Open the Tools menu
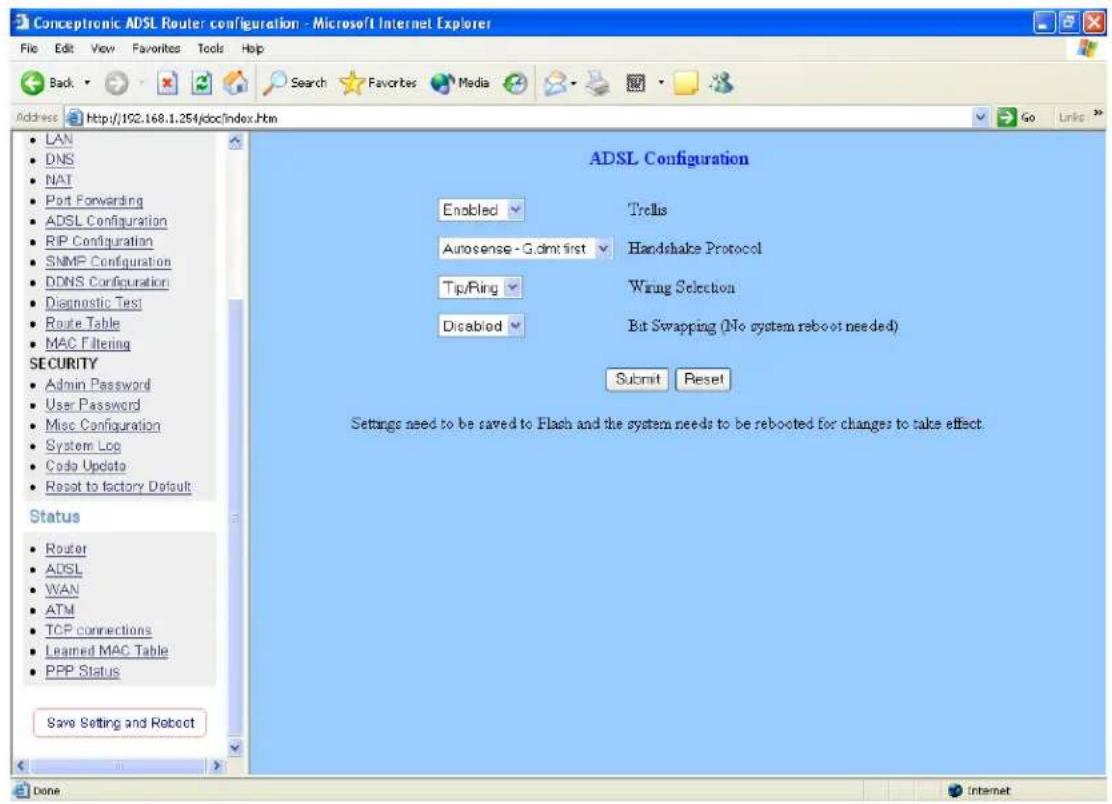 pyautogui.click(x=211, y=49)
